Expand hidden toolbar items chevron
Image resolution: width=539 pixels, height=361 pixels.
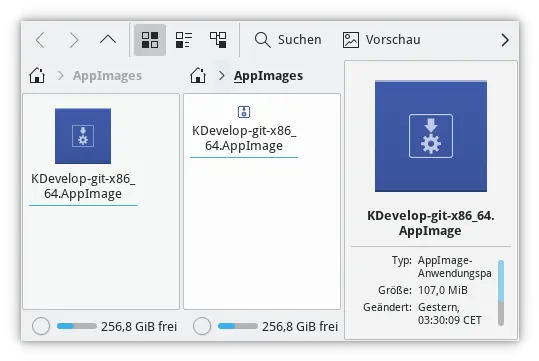[505, 40]
